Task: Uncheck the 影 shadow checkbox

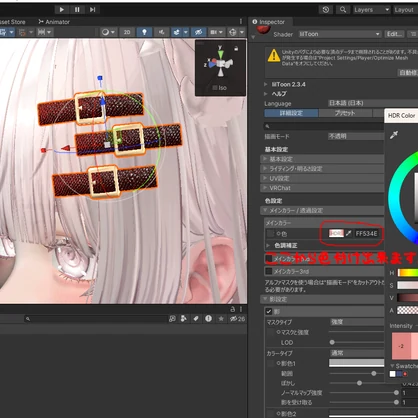Action: pyautogui.click(x=269, y=312)
